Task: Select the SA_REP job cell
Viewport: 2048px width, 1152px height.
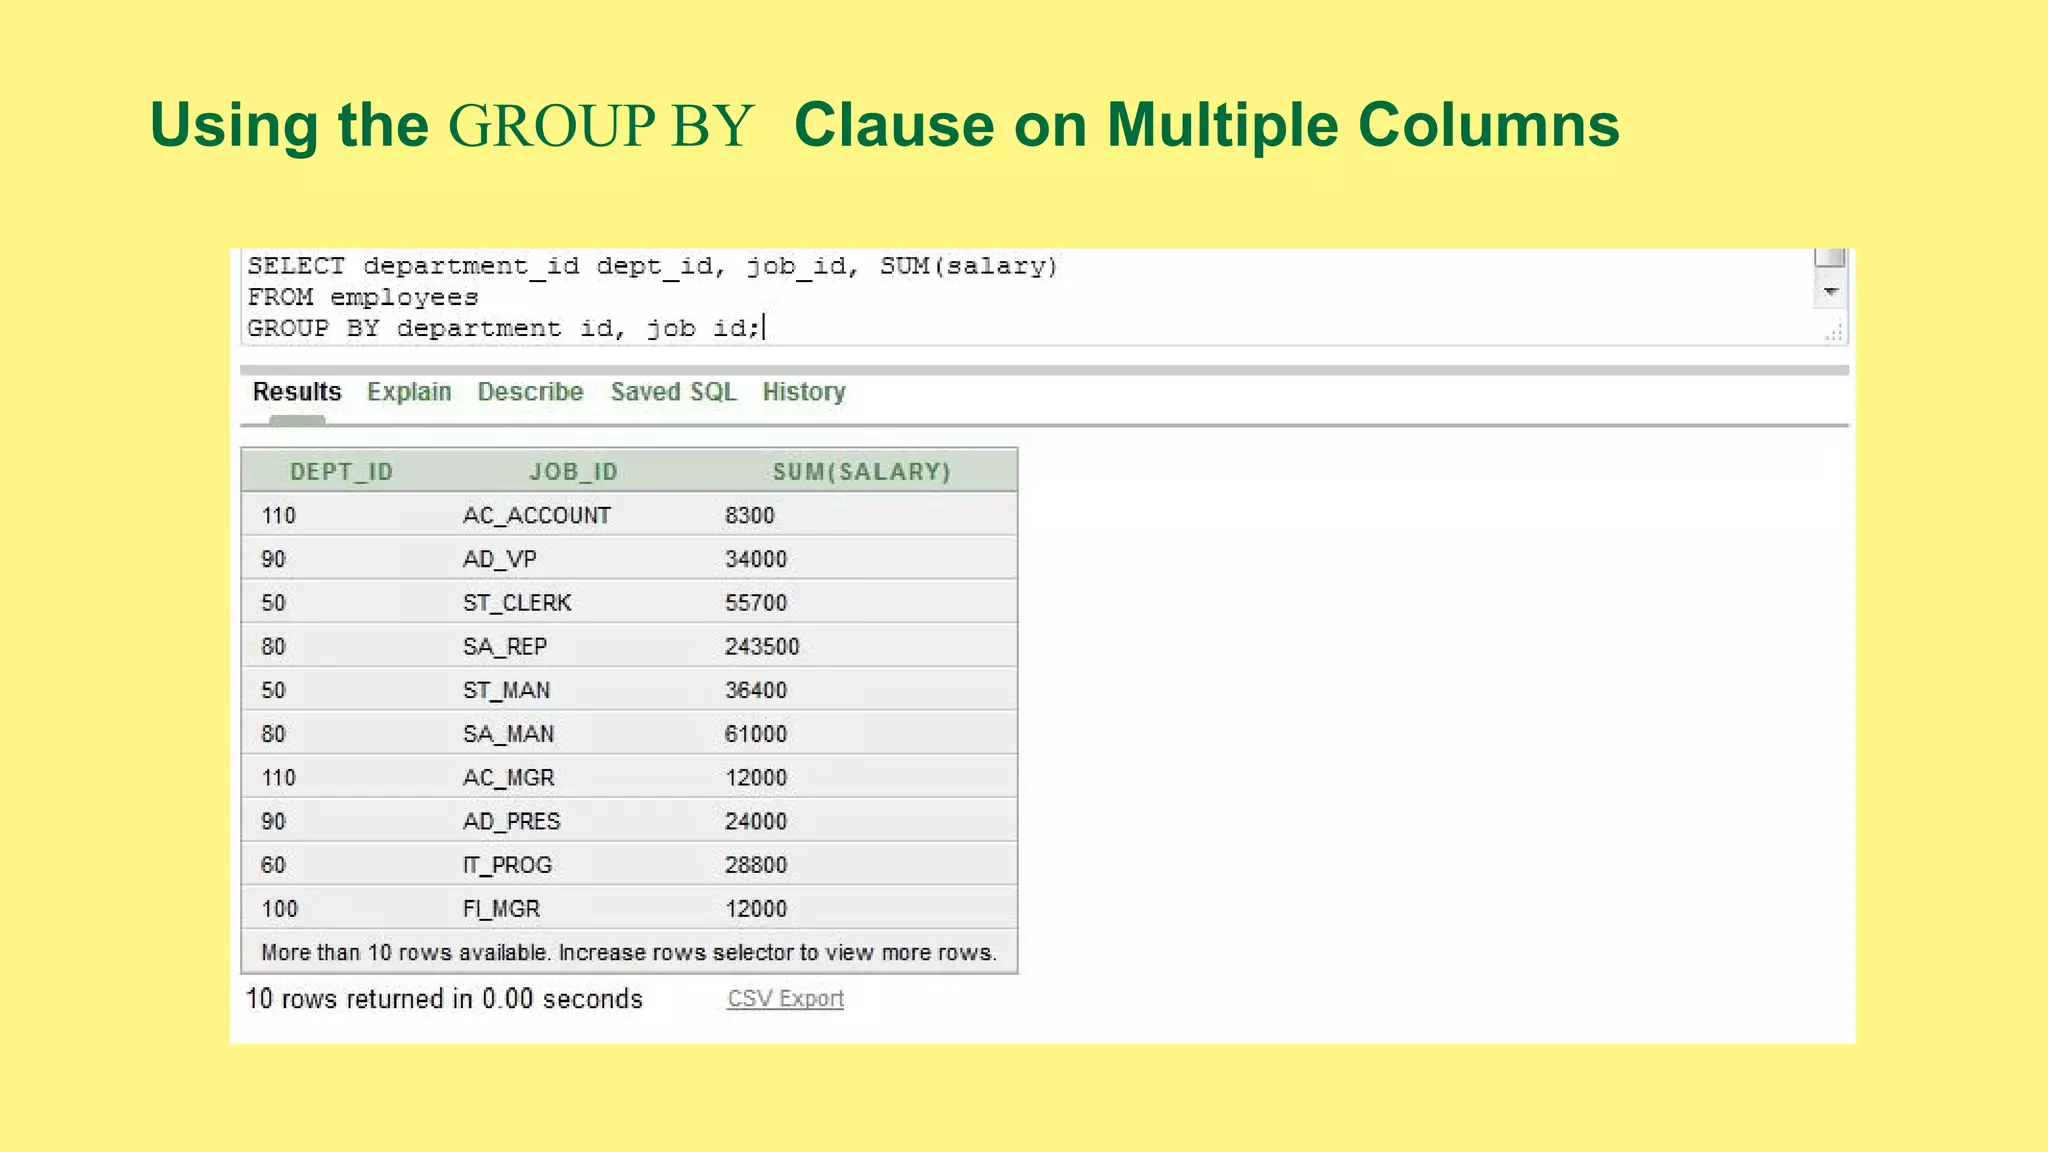Action: click(504, 647)
